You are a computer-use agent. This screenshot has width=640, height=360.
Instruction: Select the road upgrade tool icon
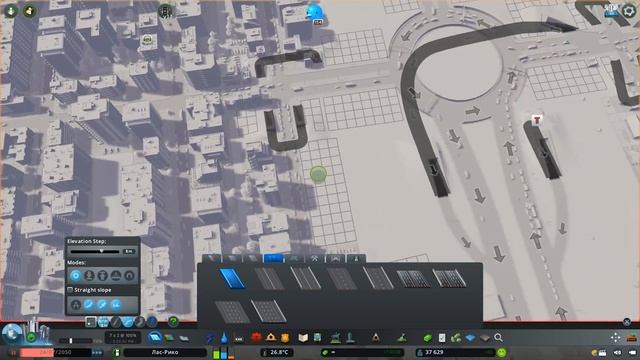152,322
